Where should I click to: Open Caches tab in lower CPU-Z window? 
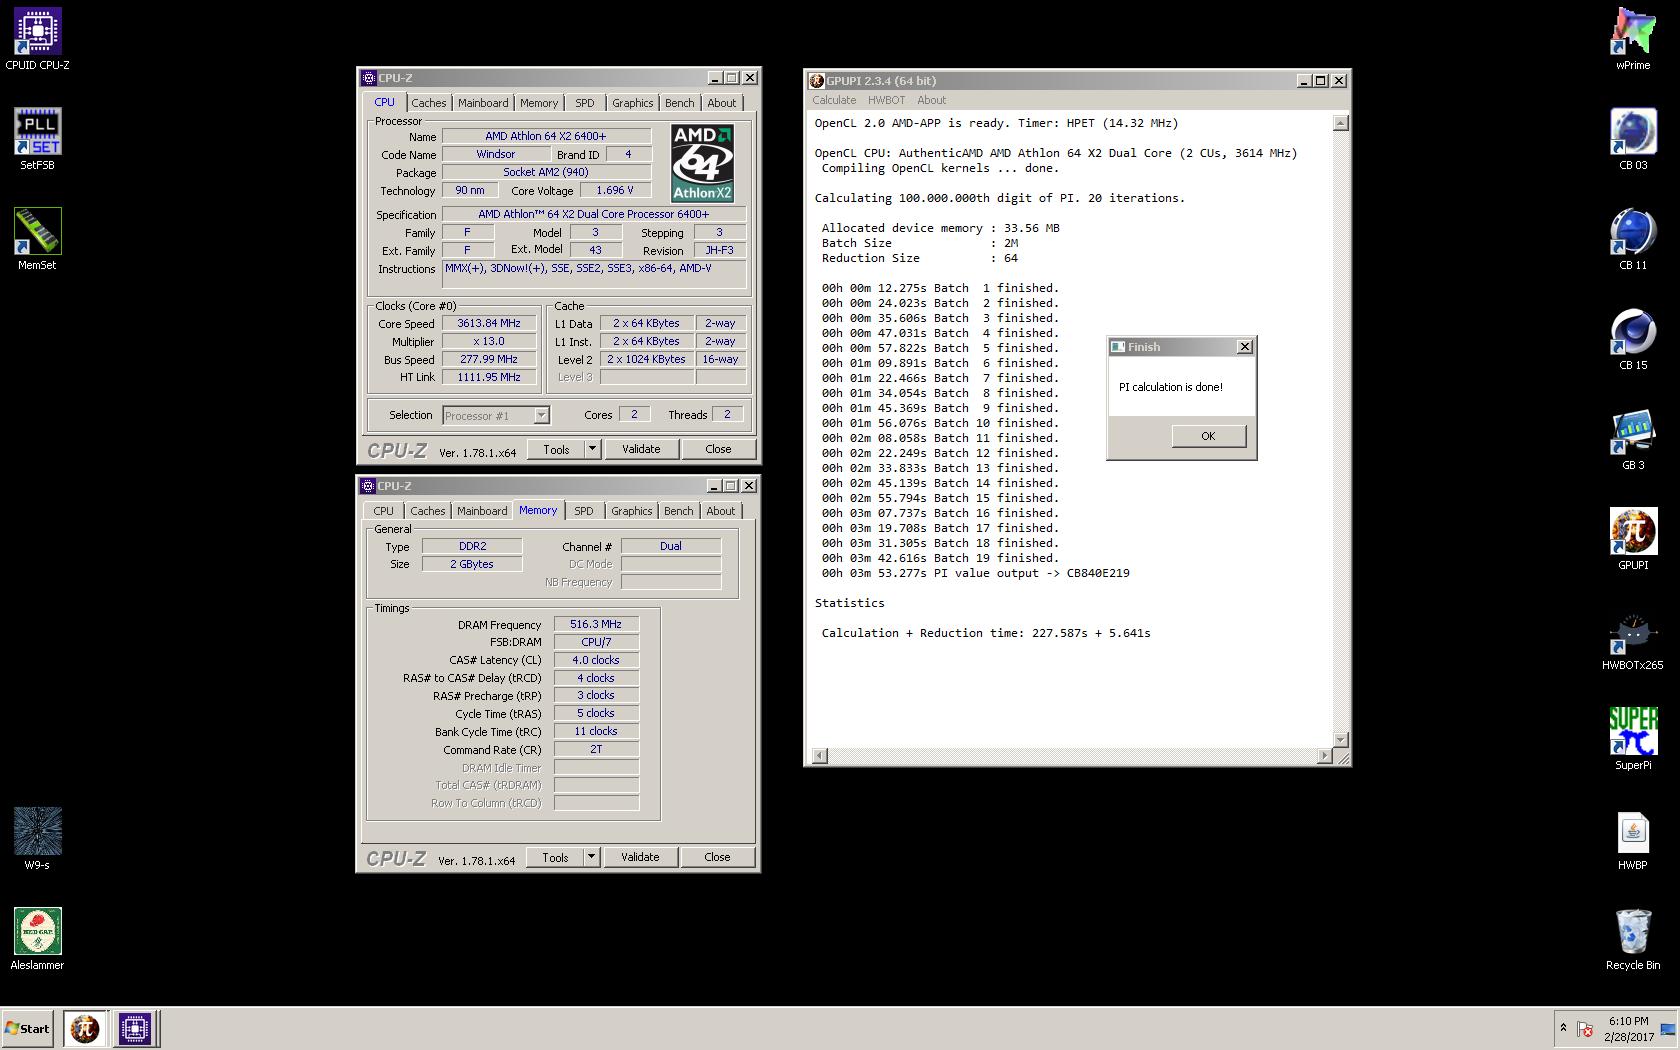click(428, 511)
